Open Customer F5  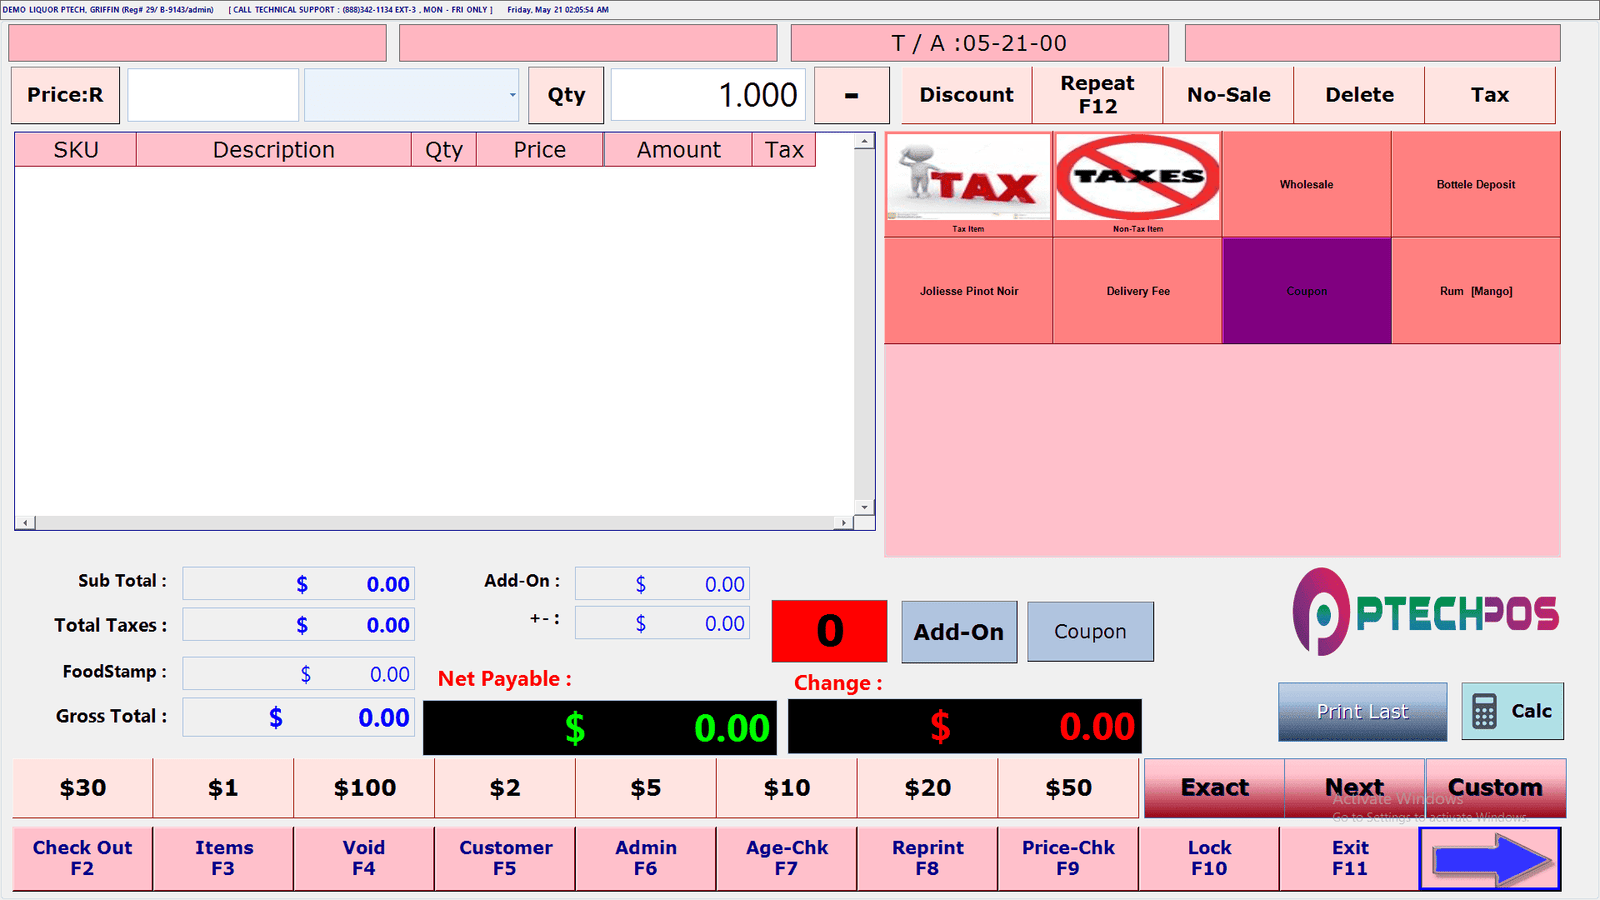[505, 858]
